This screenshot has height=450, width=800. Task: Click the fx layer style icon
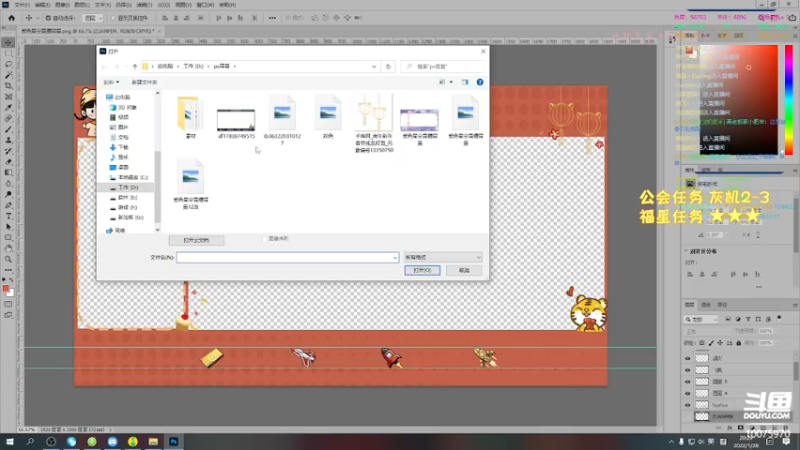[730, 428]
